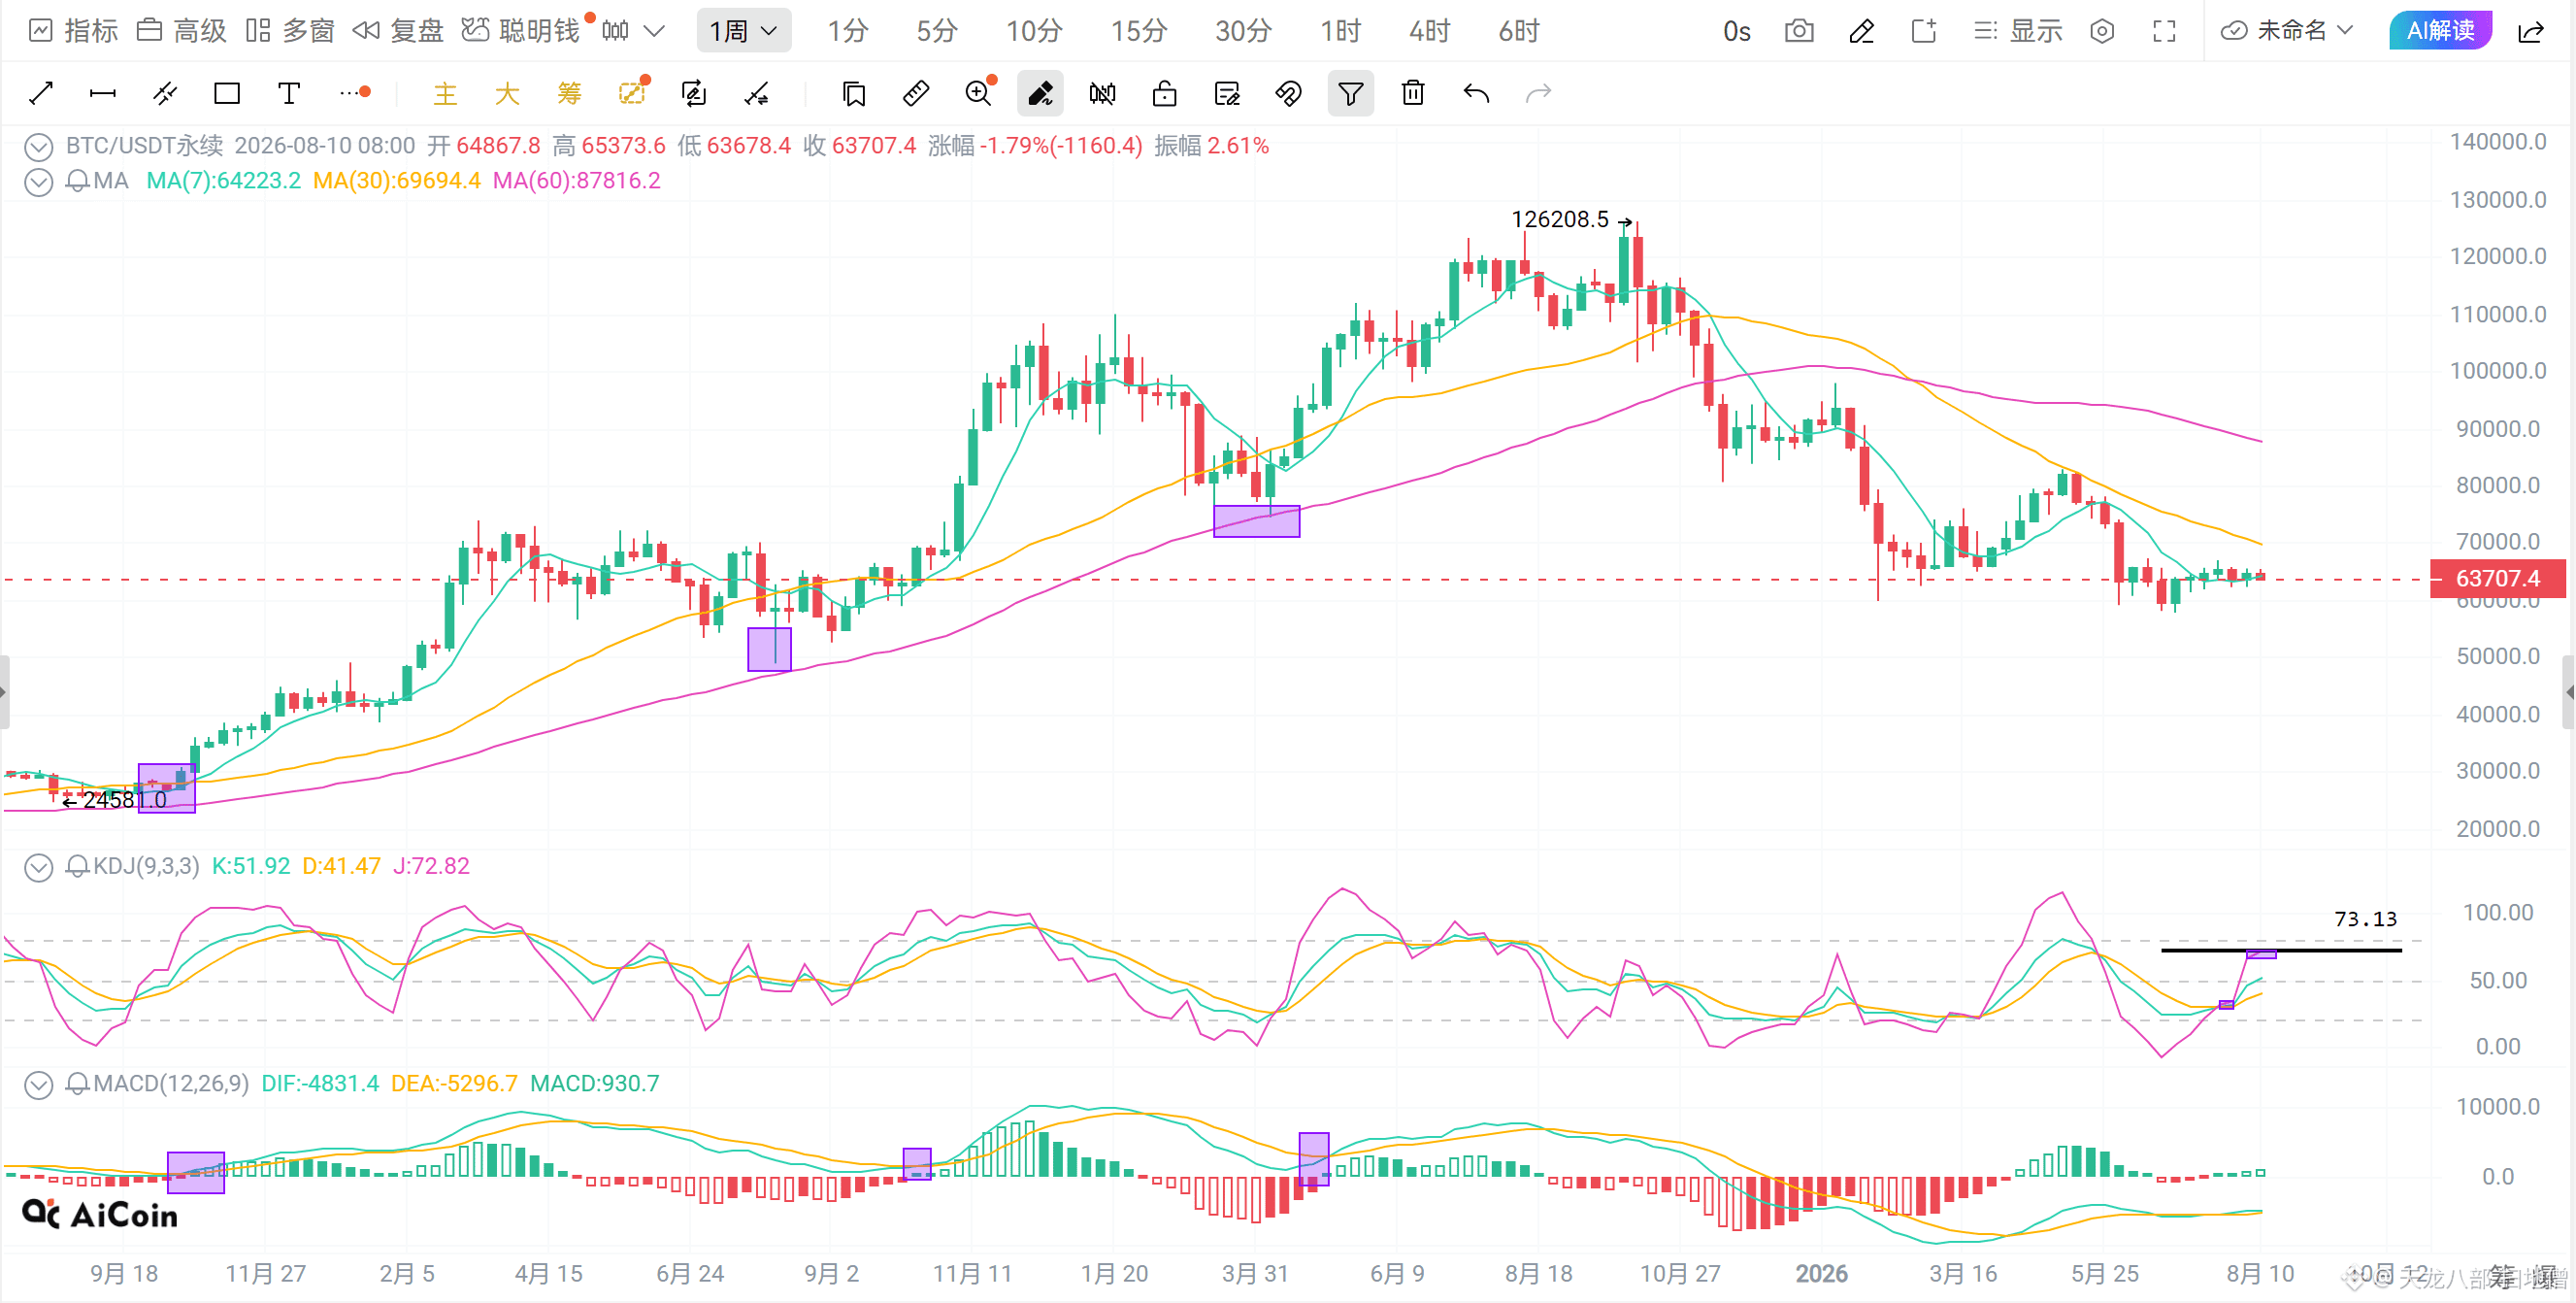Viewport: 2576px width, 1303px height.
Task: Toggle the filter funnel button
Action: (x=1350, y=93)
